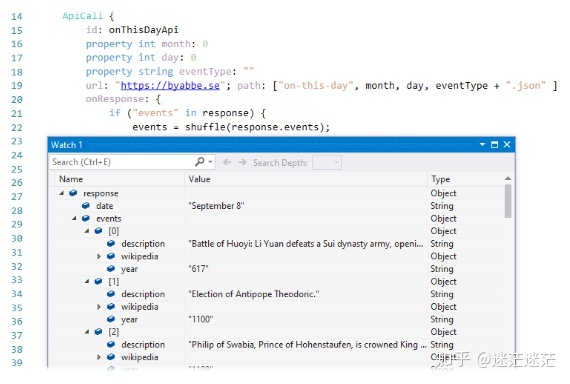Open the https://byabbe.se link in code

pyautogui.click(x=170, y=85)
